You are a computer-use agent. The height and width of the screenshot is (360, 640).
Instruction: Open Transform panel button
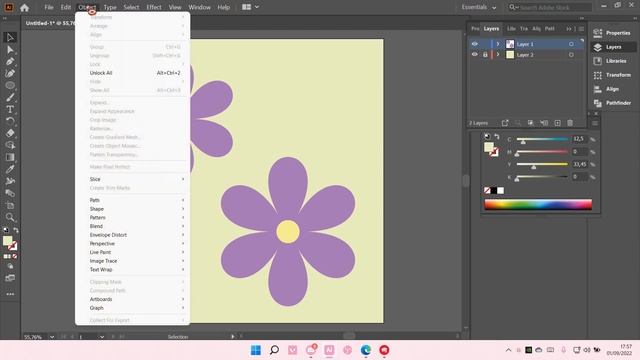coord(613,75)
